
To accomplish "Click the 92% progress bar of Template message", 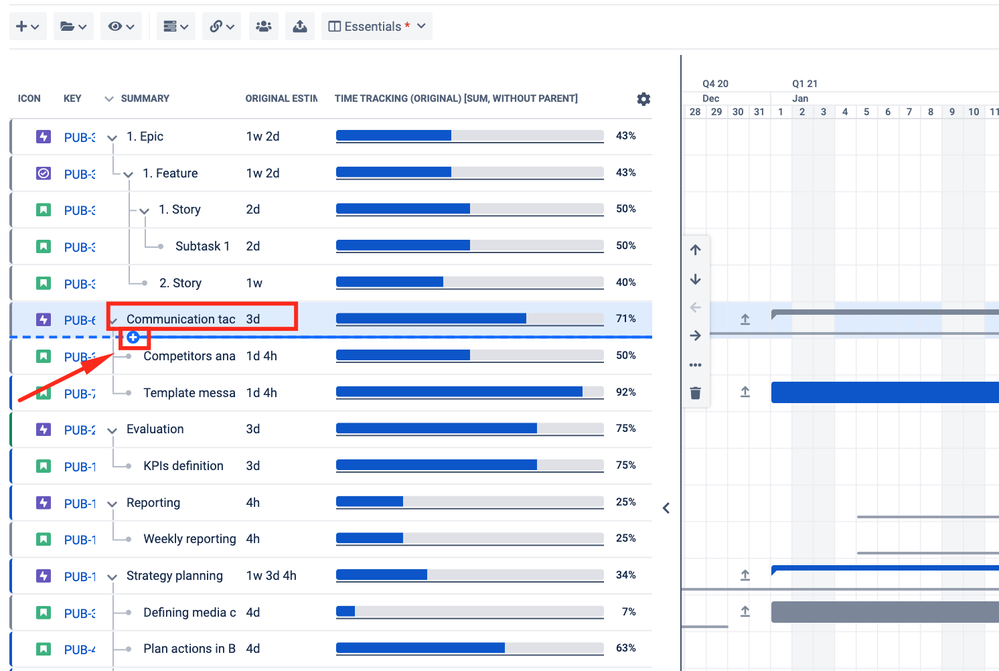I will (x=470, y=392).
